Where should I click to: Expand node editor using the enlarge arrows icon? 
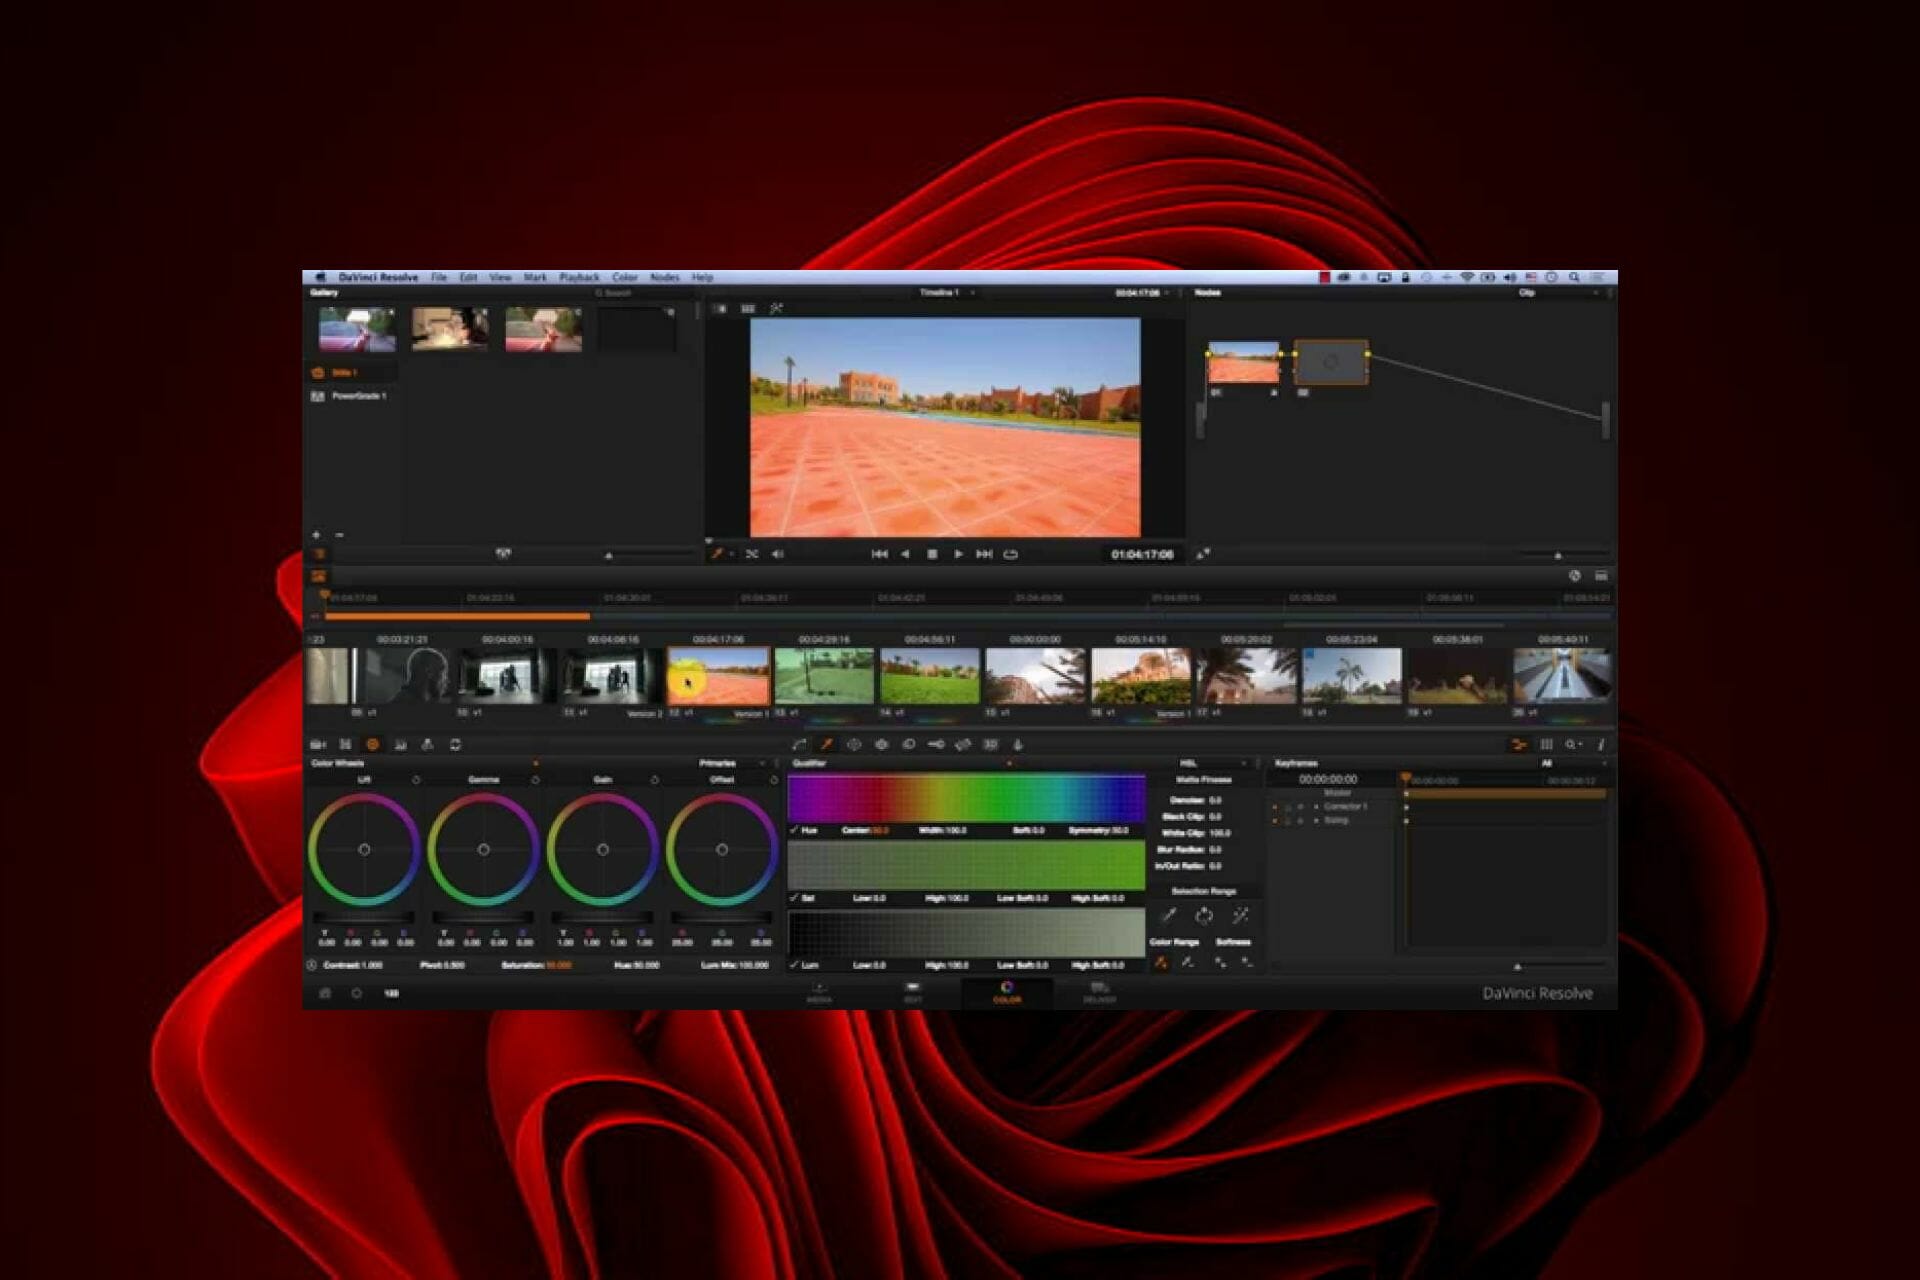(x=1203, y=554)
